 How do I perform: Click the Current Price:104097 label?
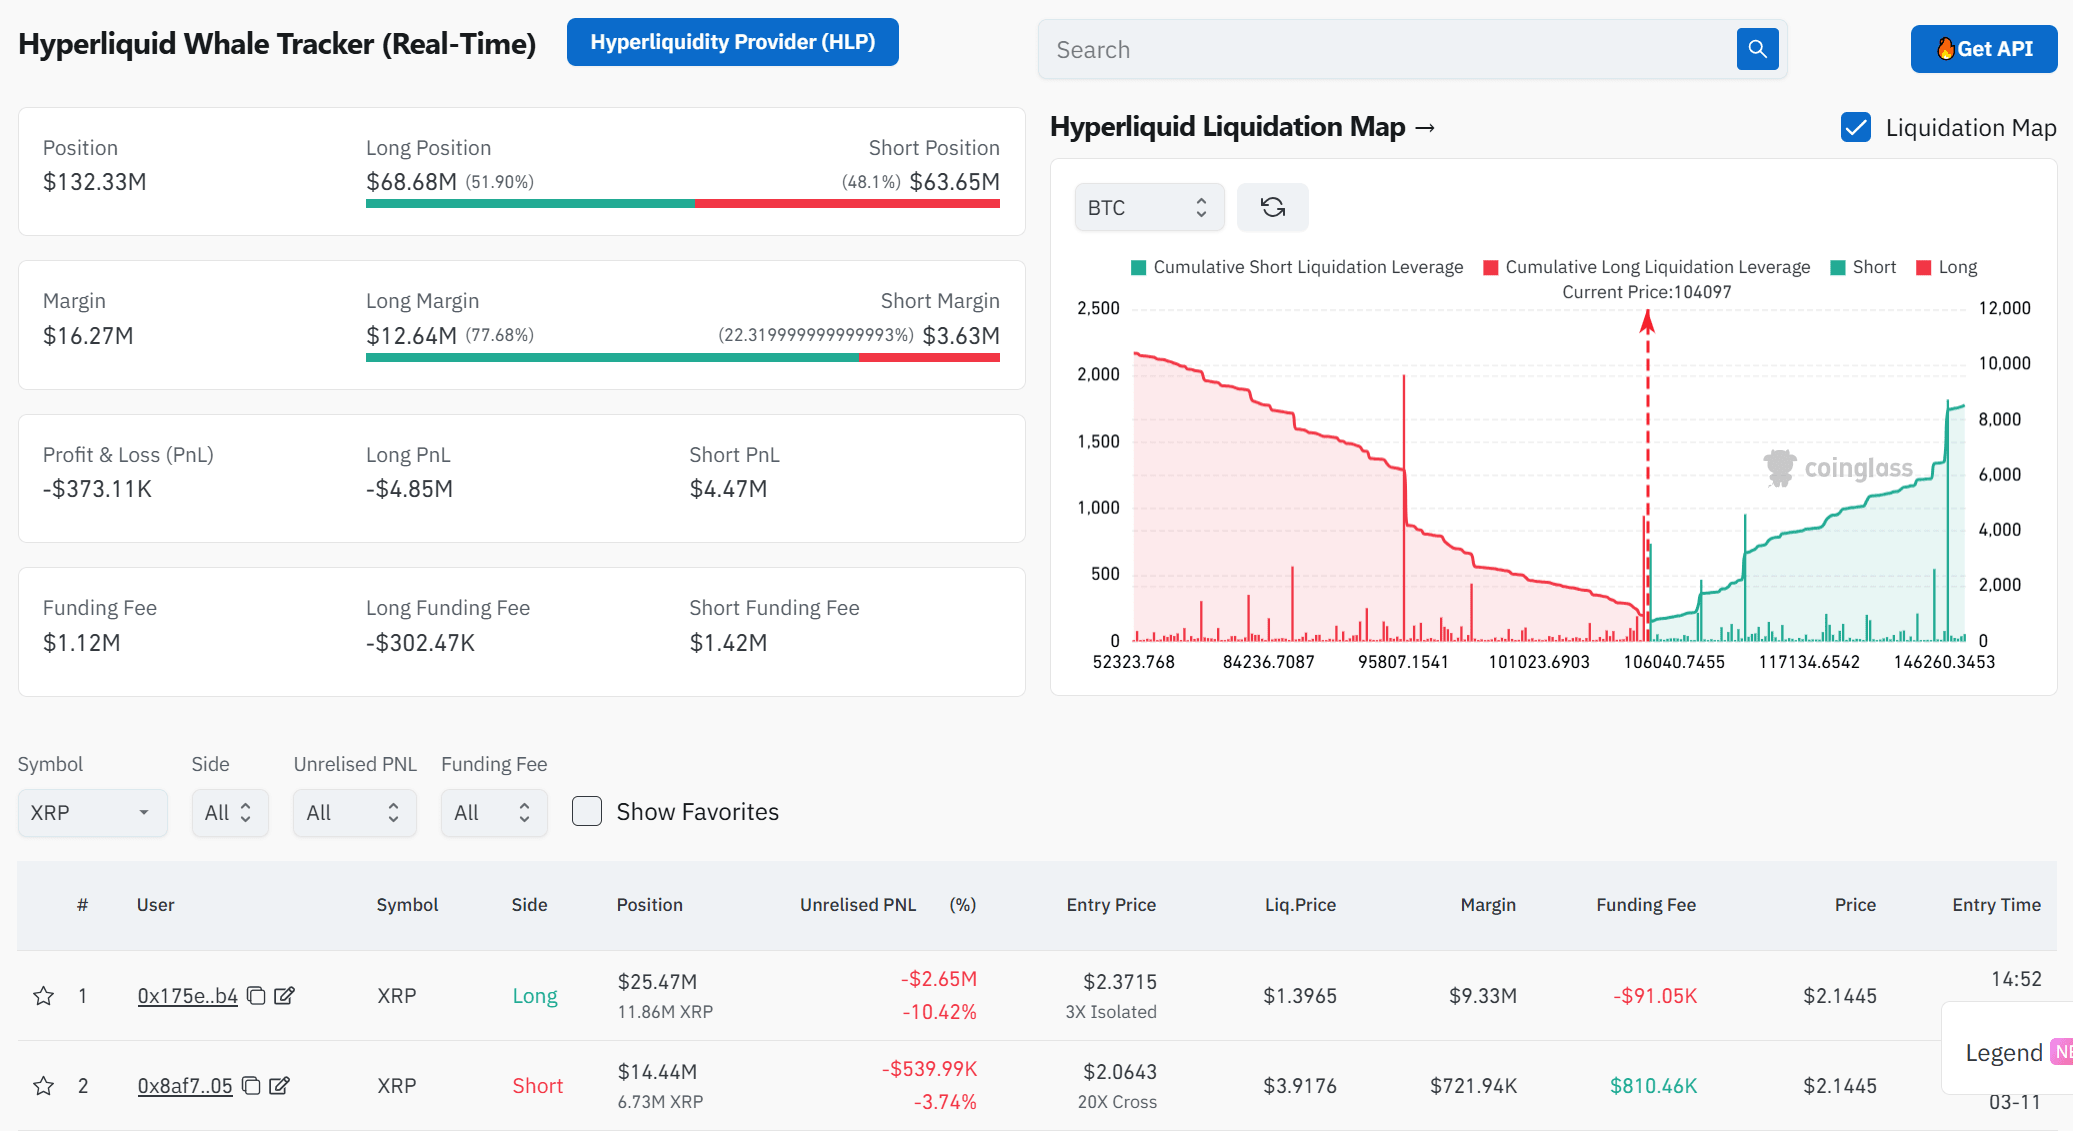[1646, 292]
